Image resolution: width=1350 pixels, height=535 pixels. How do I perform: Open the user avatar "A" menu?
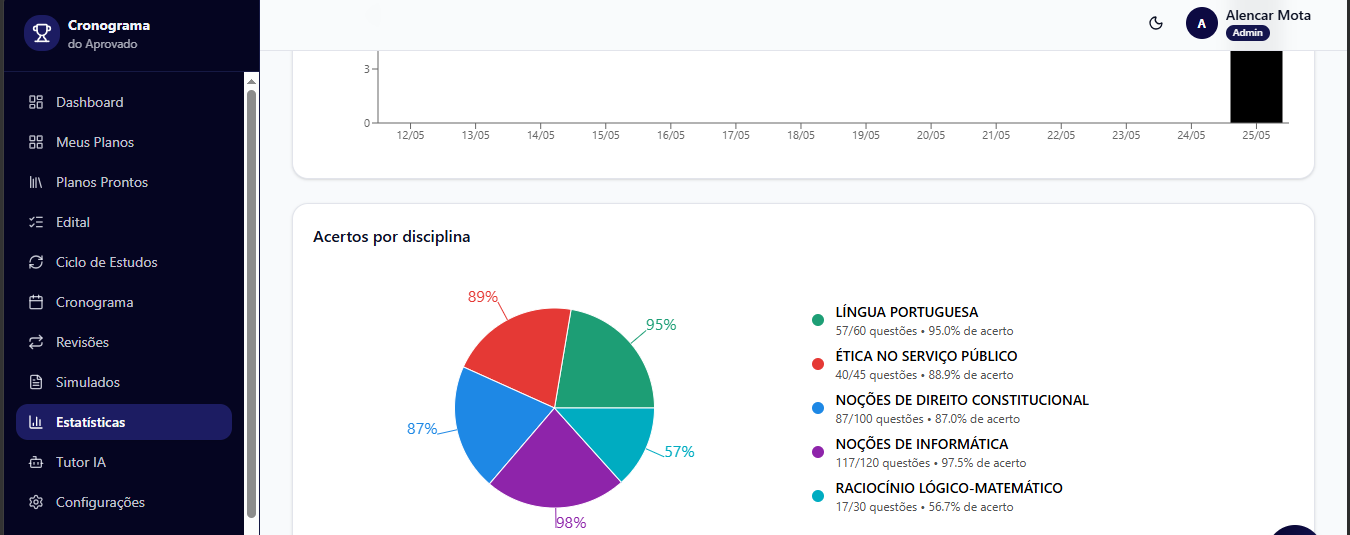[x=1201, y=23]
